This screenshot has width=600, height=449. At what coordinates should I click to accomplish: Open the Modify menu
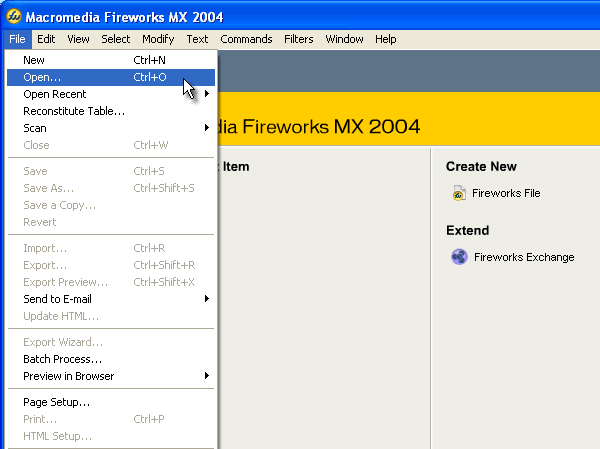click(158, 39)
